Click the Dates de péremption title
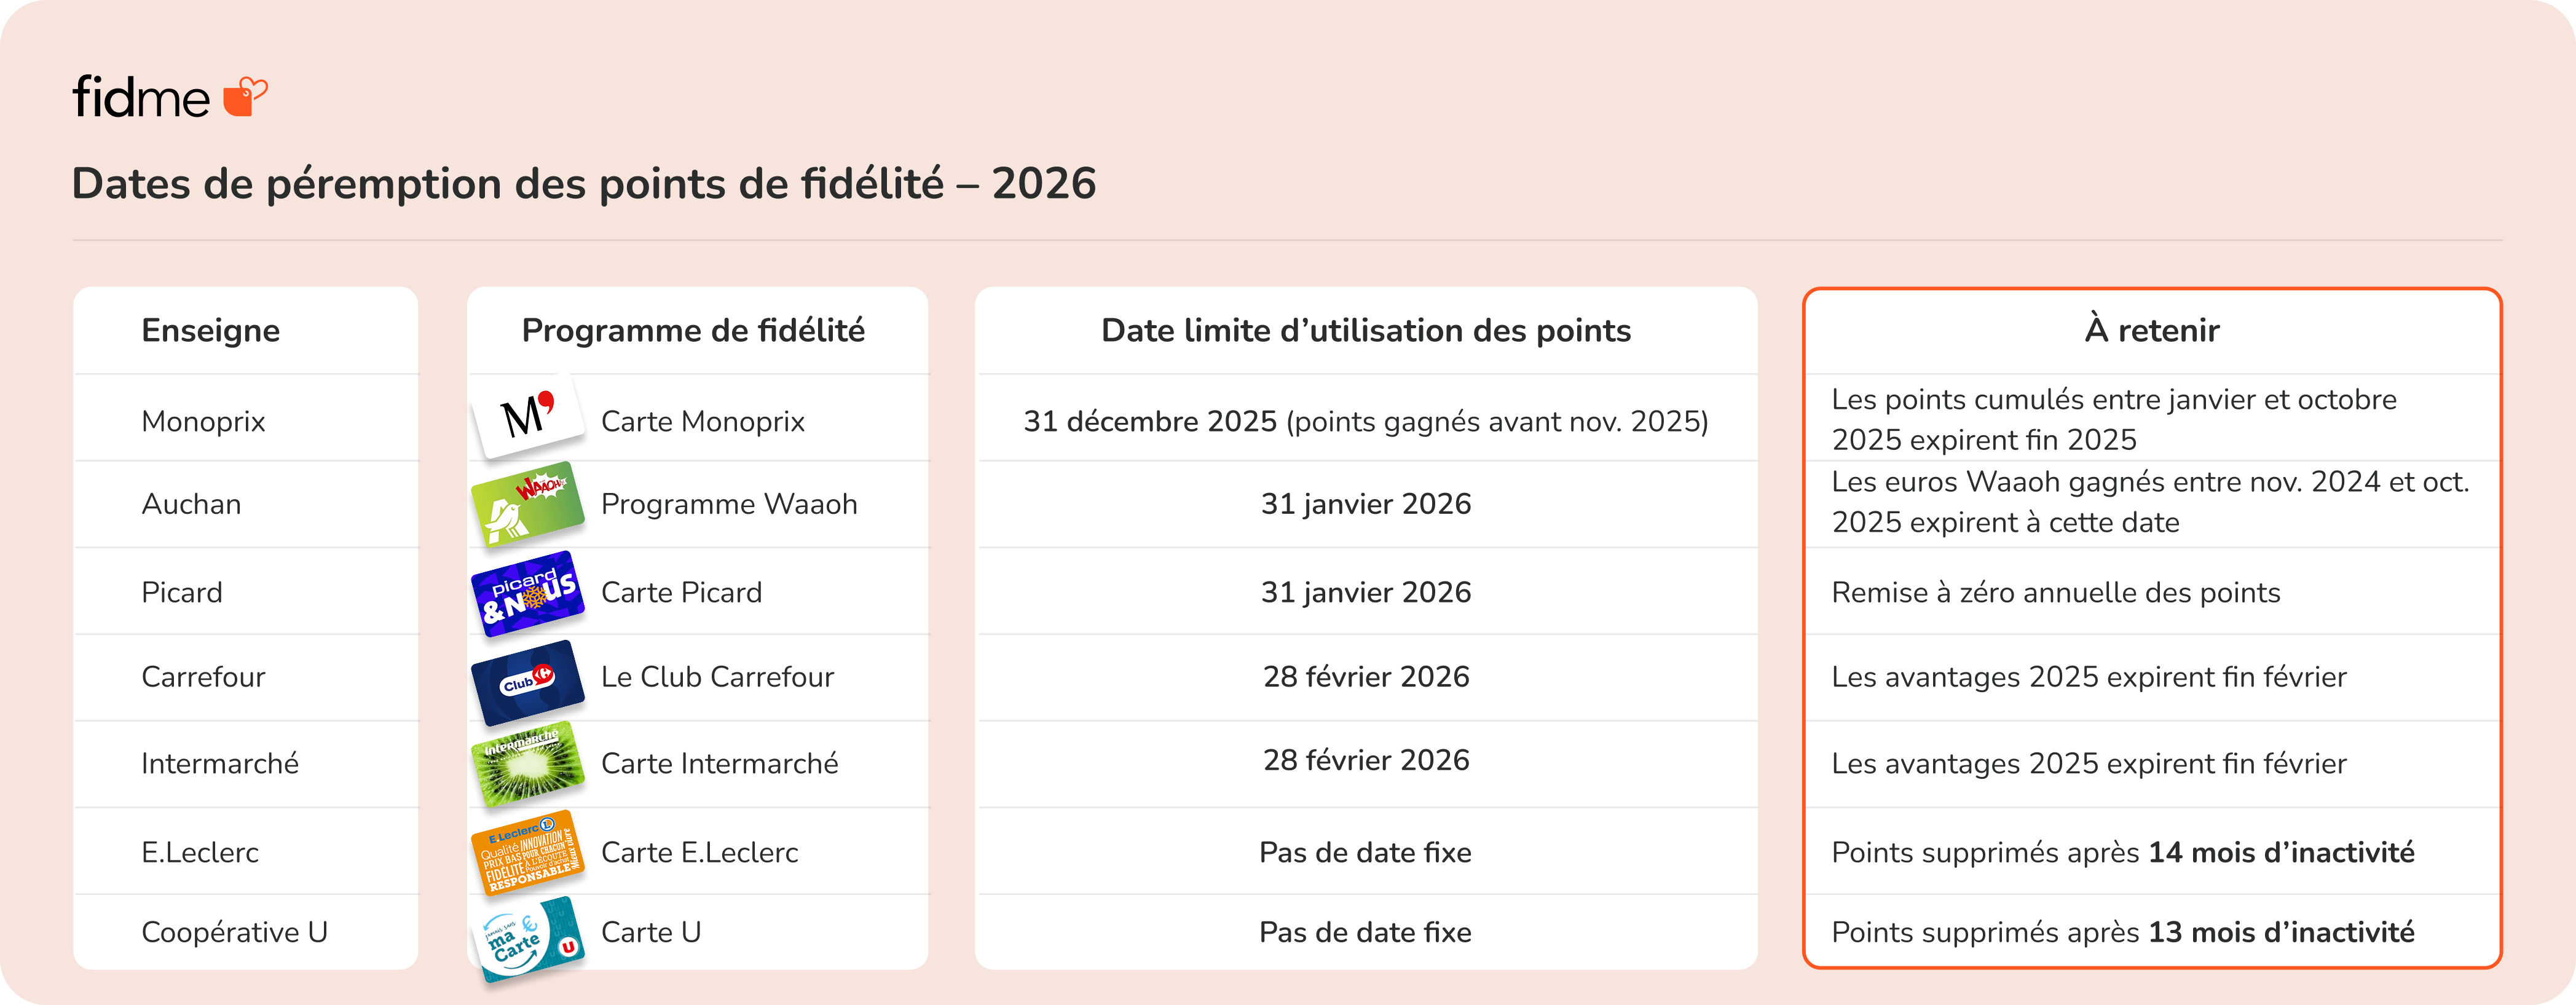The height and width of the screenshot is (1005, 2576). (x=584, y=184)
